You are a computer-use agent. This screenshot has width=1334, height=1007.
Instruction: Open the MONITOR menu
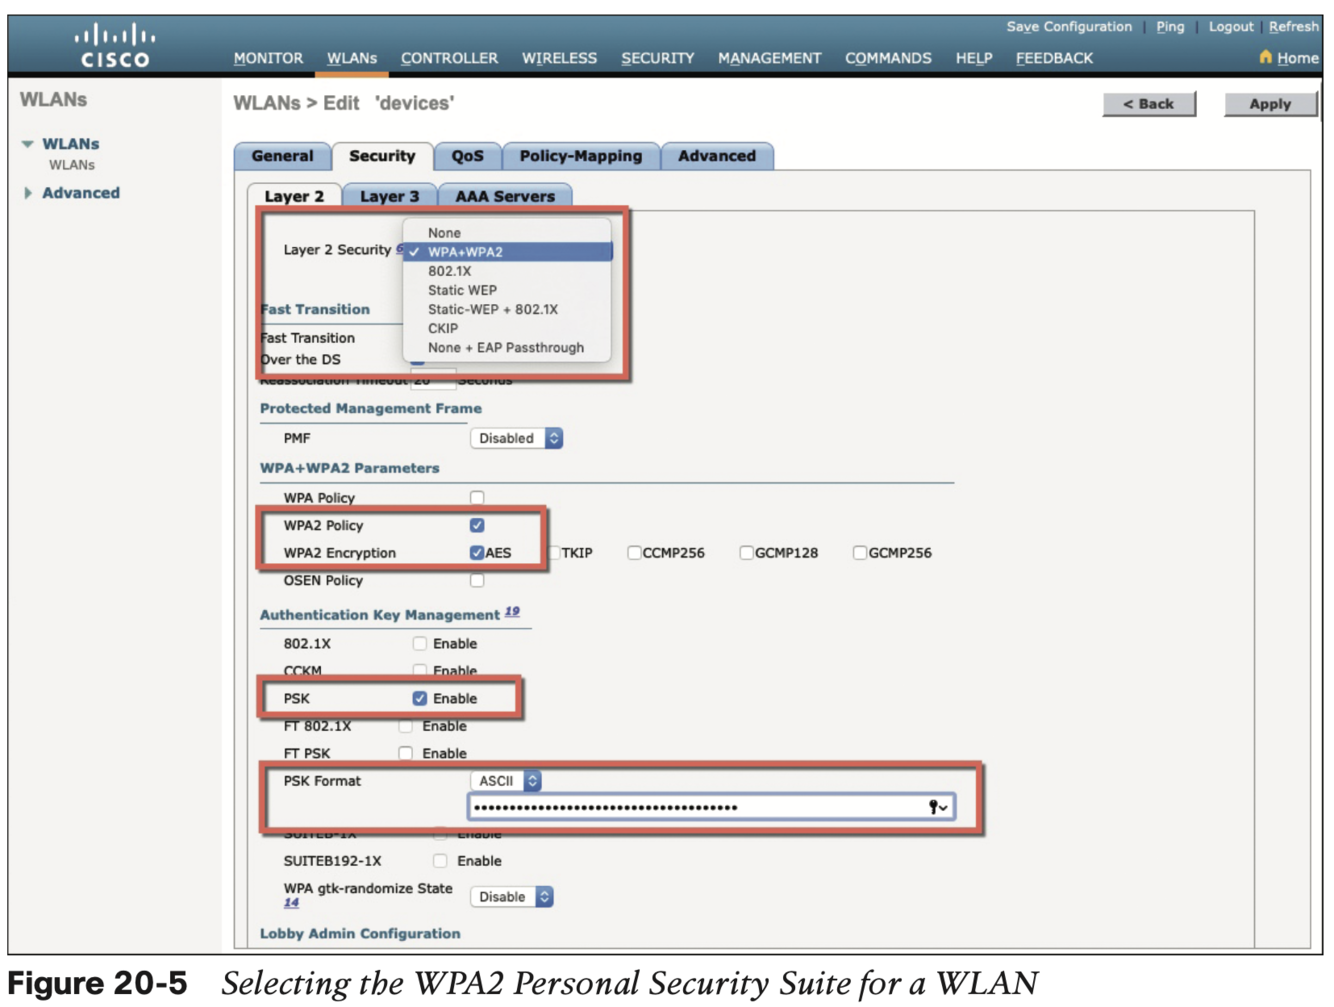(268, 58)
